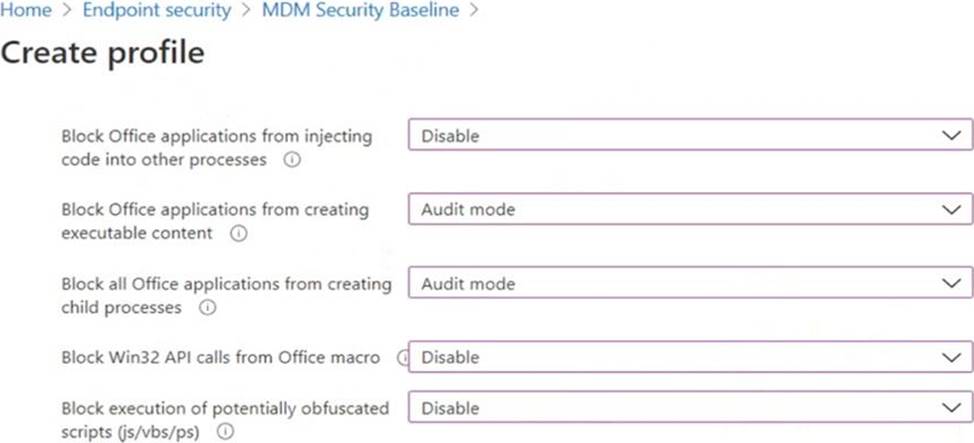Screen dimensions: 974x443
Task: Open MDM Security Baseline breadcrumb
Action: tap(360, 11)
